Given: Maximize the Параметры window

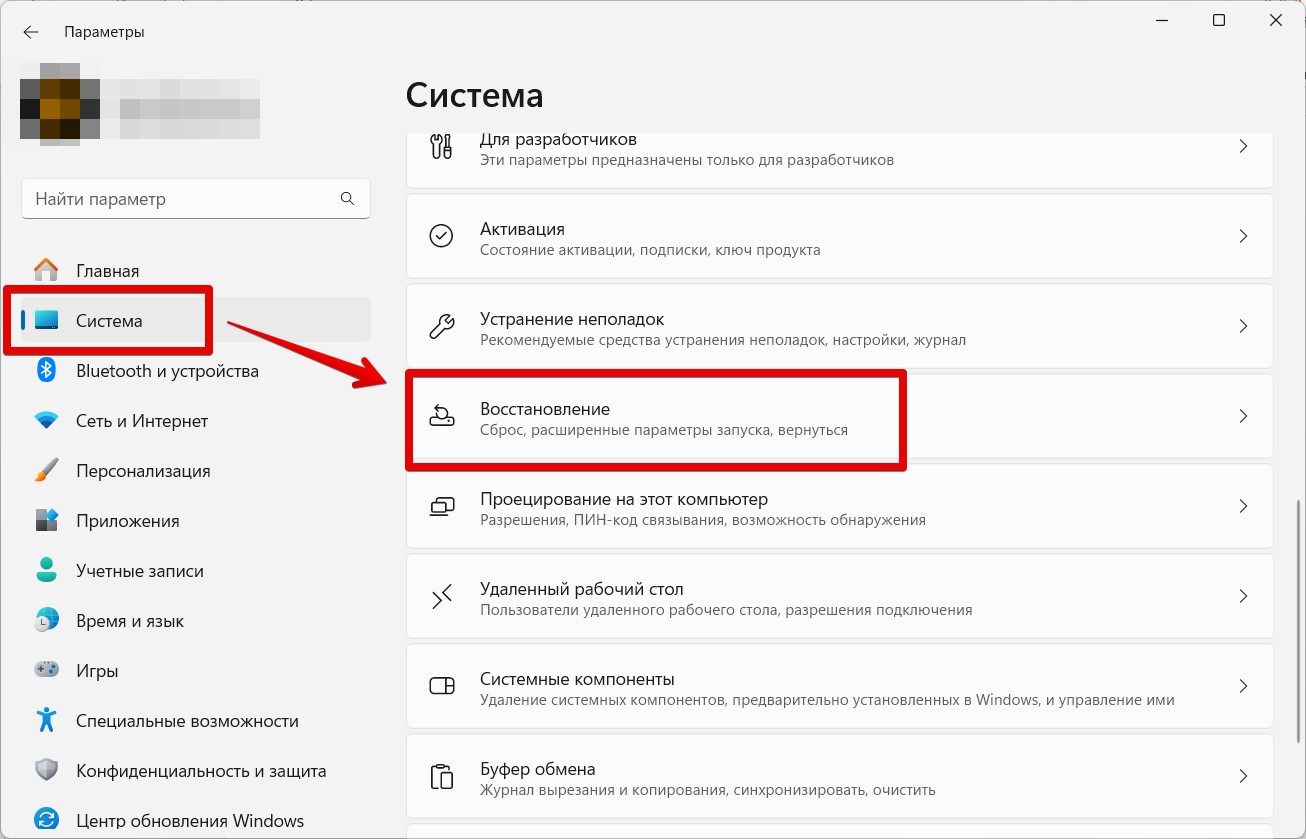Looking at the screenshot, I should pyautogui.click(x=1219, y=20).
